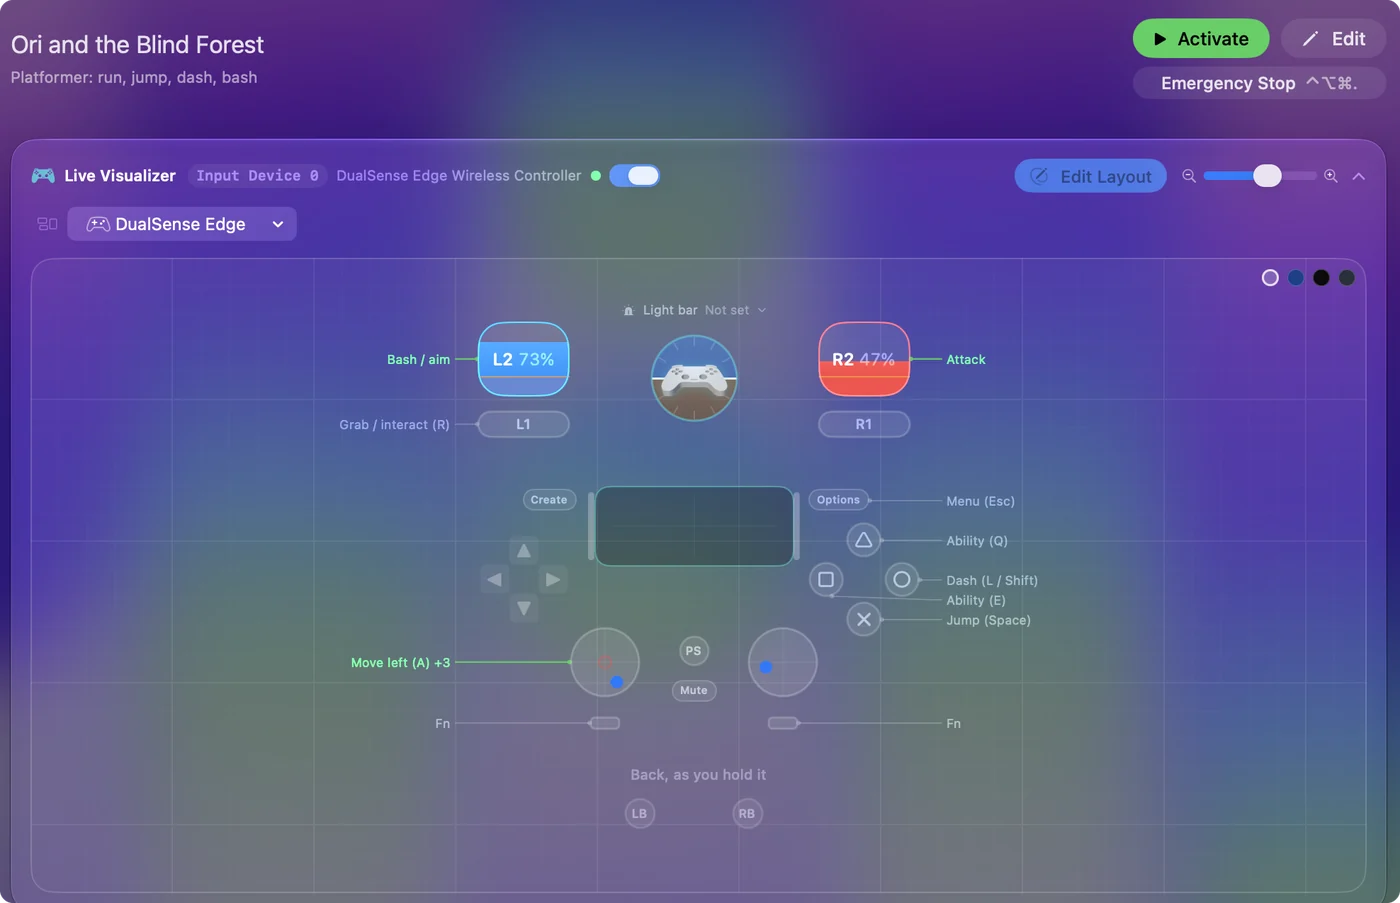
Task: Click the Circle face button
Action: click(x=902, y=579)
